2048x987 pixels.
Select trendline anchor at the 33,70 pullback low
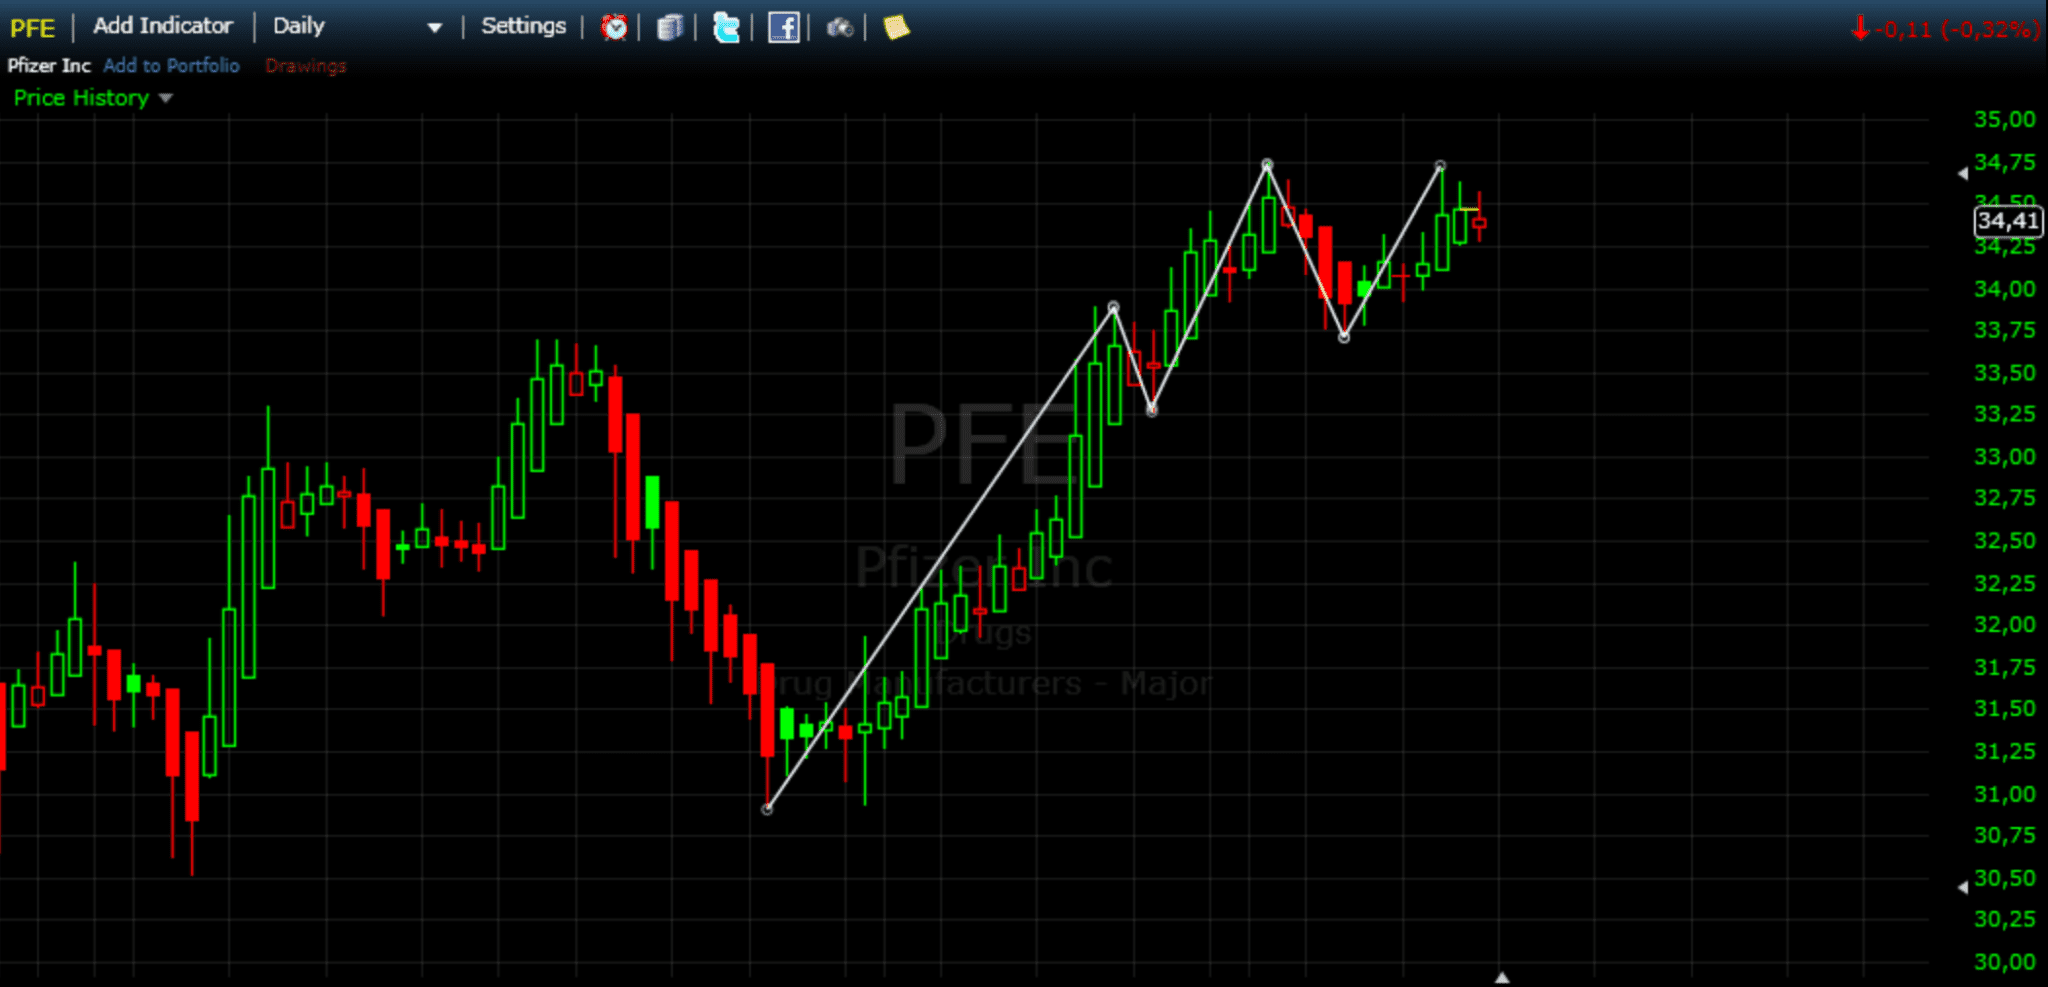coord(1344,338)
